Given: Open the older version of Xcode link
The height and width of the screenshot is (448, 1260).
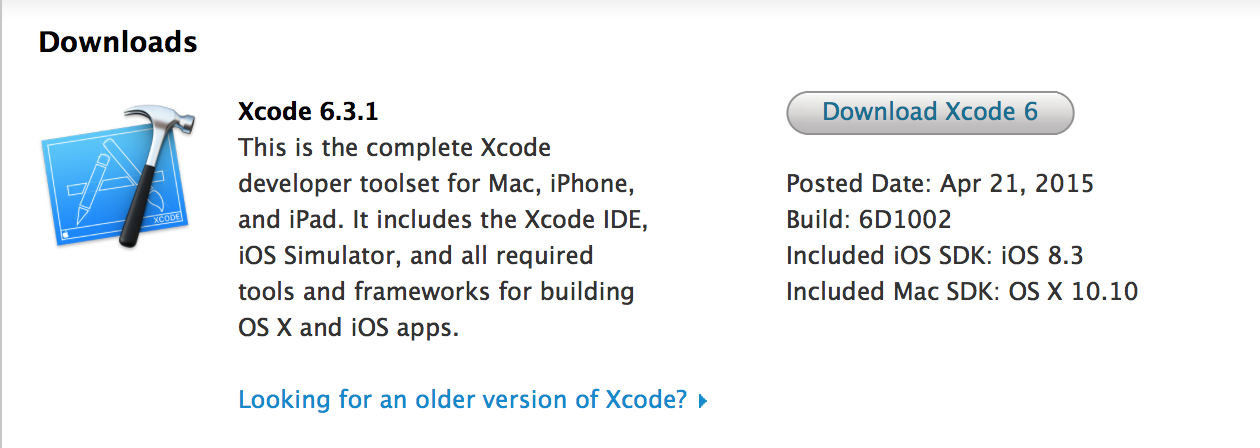Looking at the screenshot, I should click(462, 401).
